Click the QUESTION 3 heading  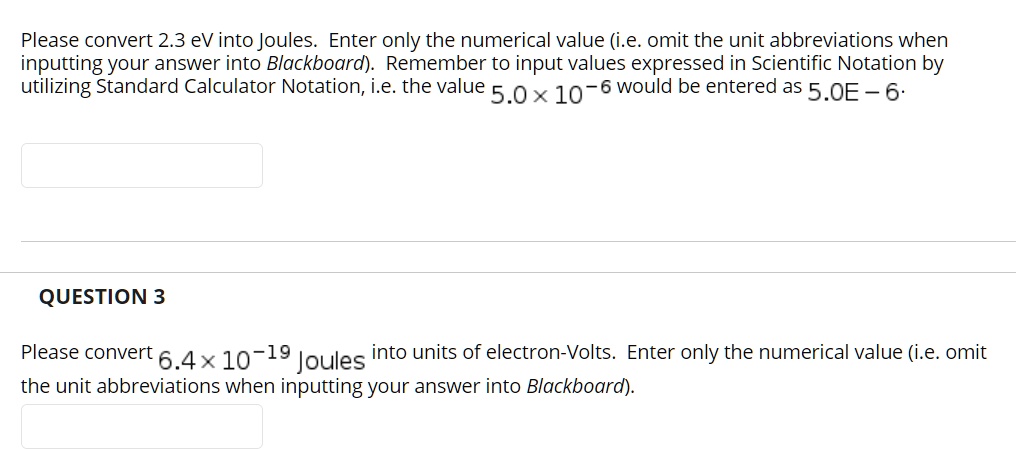[102, 297]
